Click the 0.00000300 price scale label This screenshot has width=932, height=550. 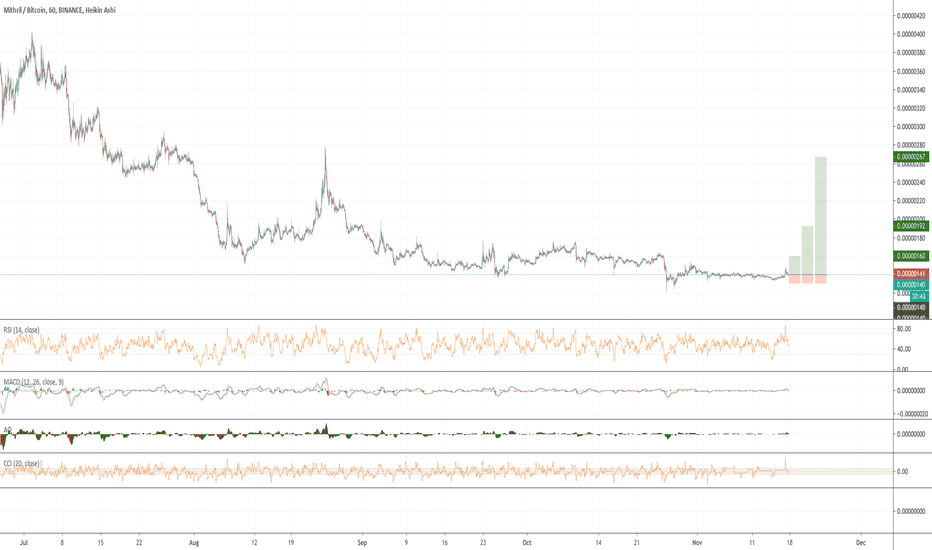911,127
